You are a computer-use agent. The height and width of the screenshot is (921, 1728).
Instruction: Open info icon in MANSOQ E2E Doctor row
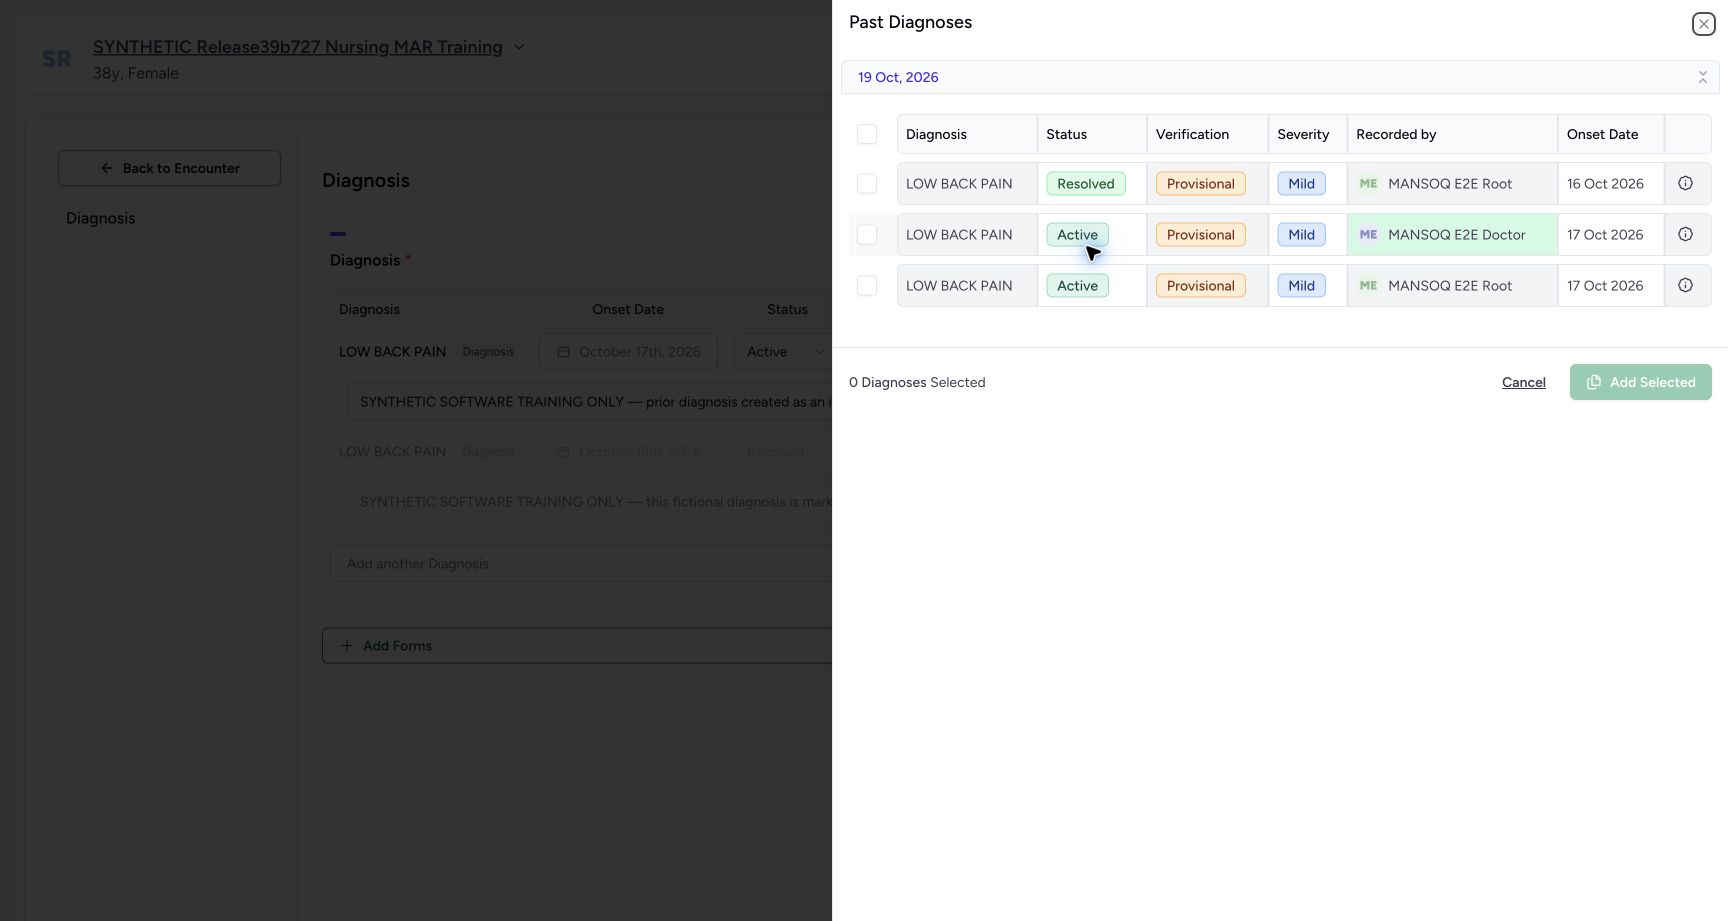pos(1685,234)
